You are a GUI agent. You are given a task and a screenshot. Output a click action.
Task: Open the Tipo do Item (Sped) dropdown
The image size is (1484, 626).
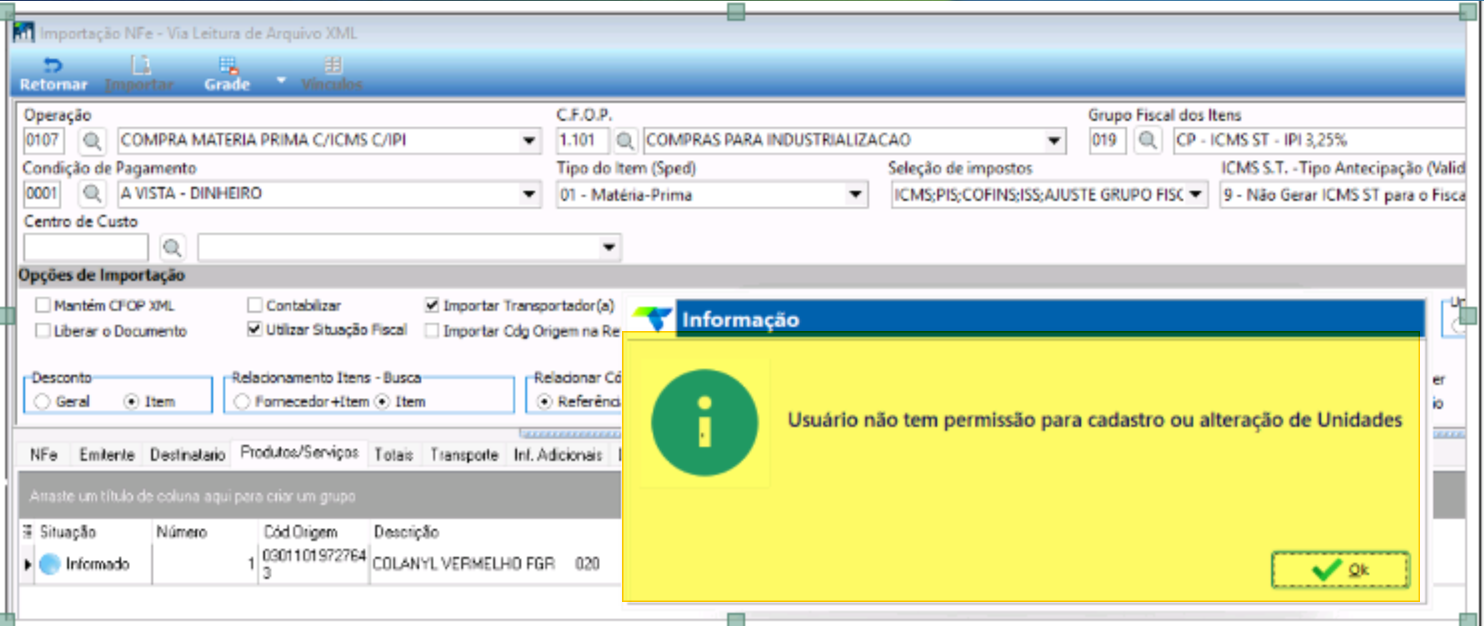855,195
